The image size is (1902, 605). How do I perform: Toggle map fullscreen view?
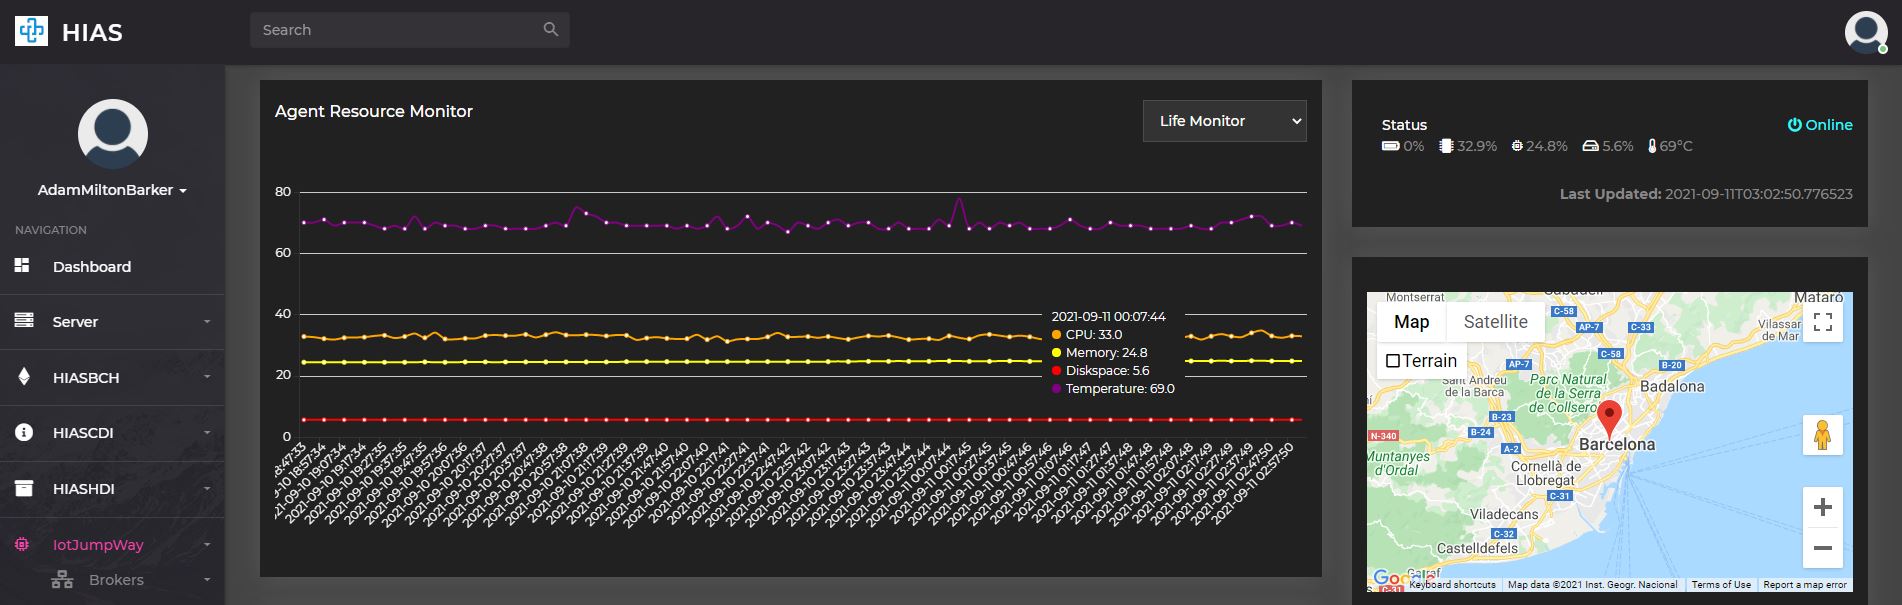1823,322
